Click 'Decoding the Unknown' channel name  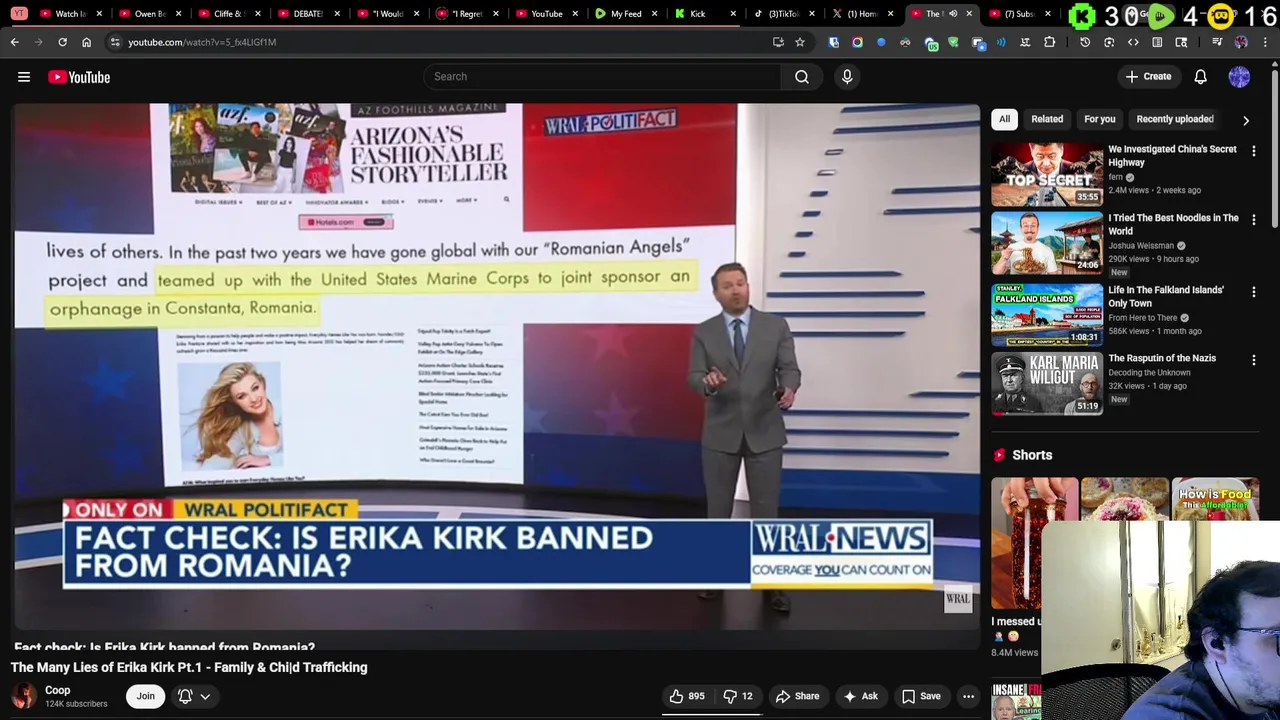[x=1149, y=373]
